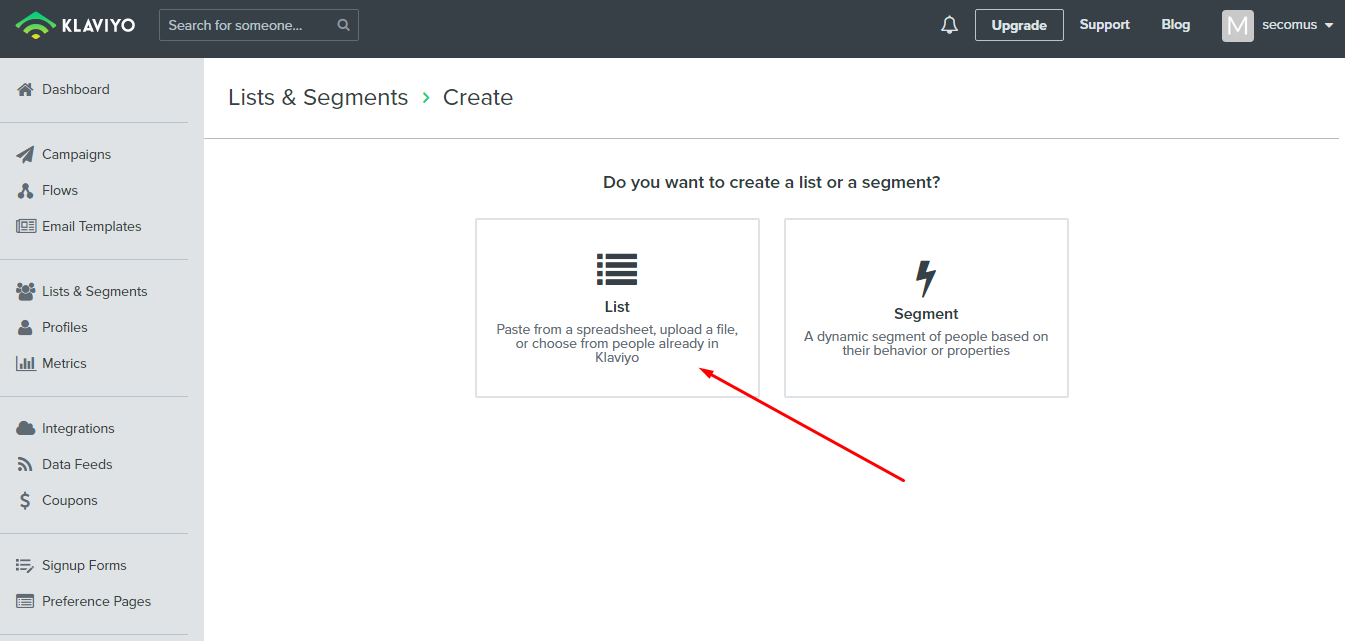Select Lists & Segments in sidebar

95,291
